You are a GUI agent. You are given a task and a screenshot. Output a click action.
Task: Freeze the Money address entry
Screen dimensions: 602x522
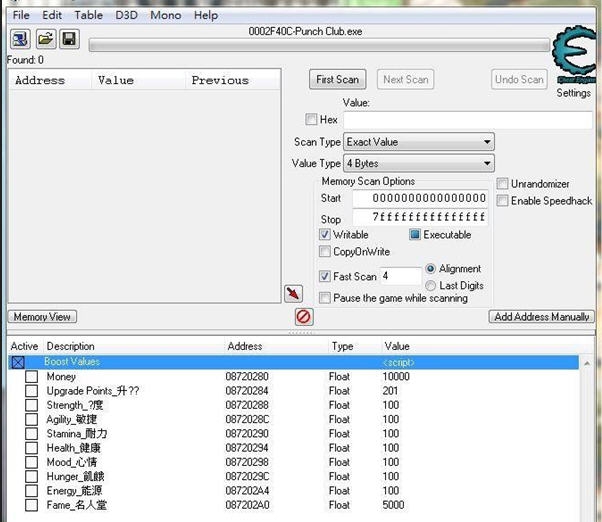(x=31, y=377)
